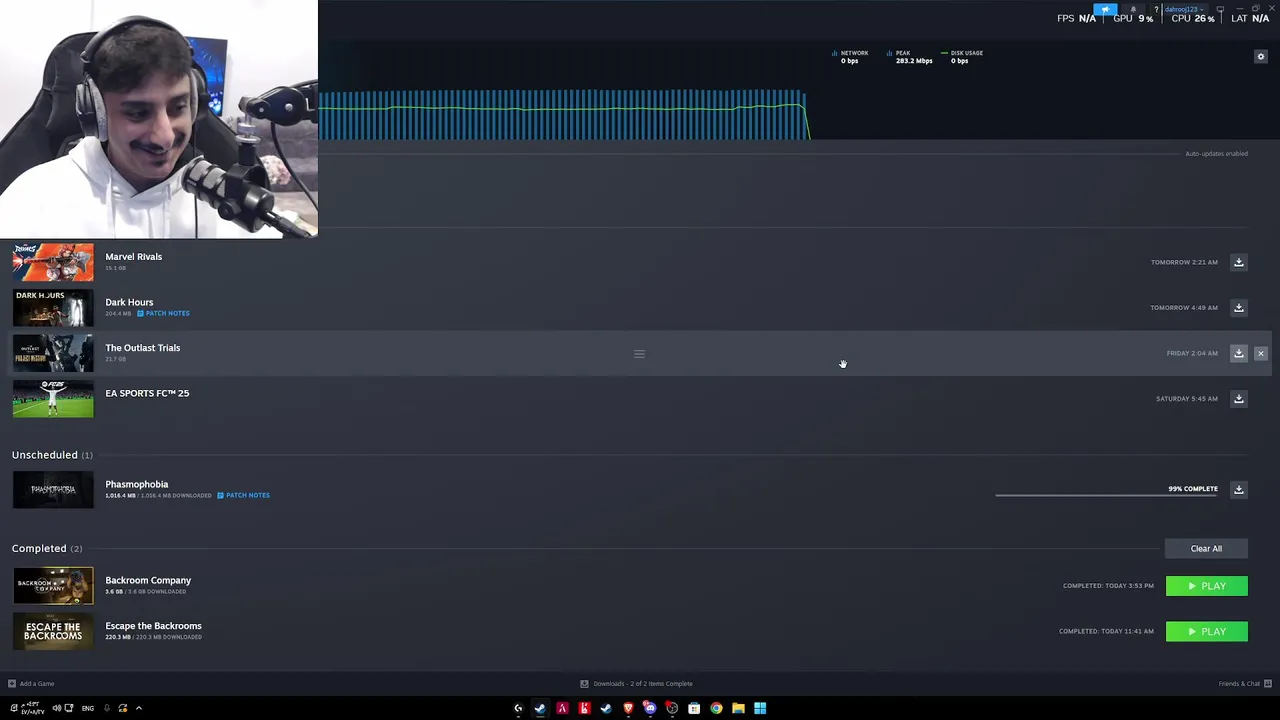Open Phasmophobia game thumbnail

click(53, 490)
